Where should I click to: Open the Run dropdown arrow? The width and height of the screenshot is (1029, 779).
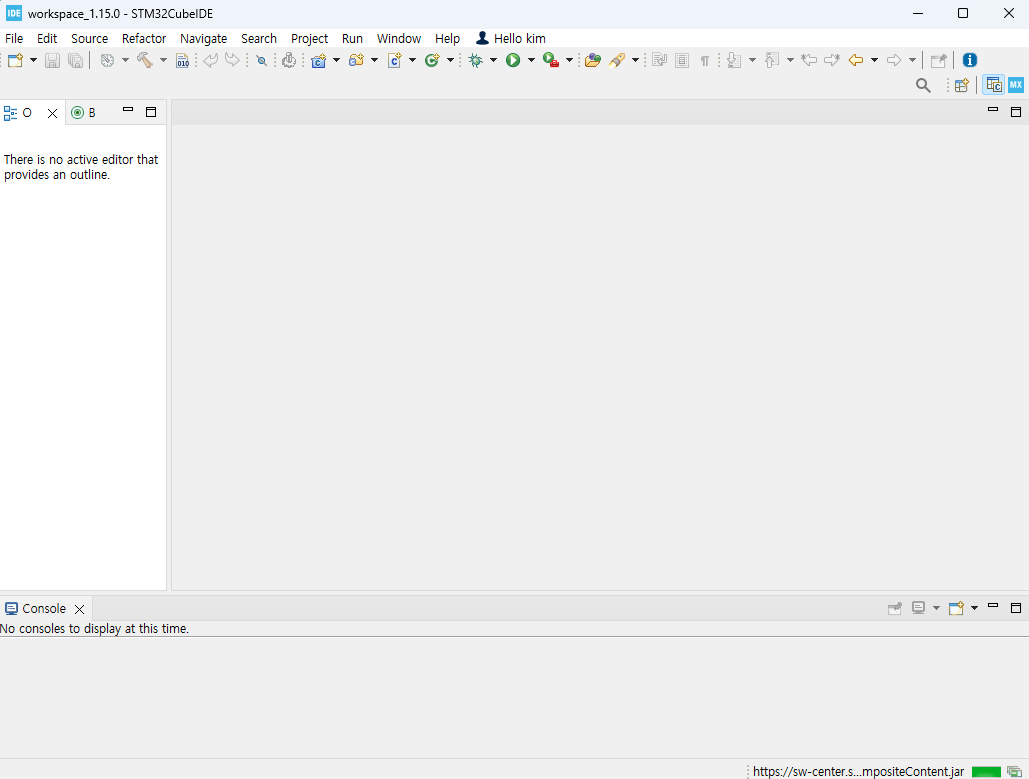[x=530, y=59]
